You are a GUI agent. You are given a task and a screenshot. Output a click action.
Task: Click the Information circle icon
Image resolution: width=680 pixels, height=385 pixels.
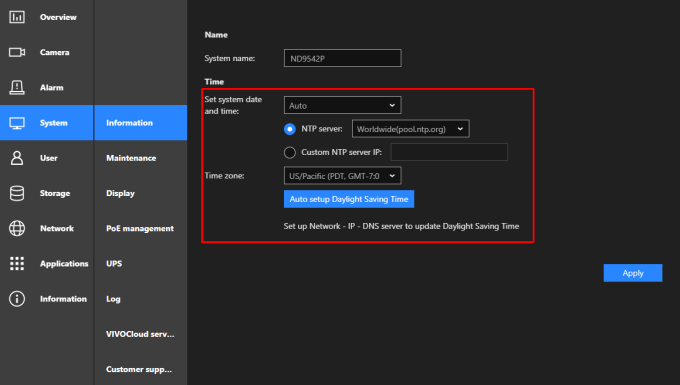click(x=17, y=299)
